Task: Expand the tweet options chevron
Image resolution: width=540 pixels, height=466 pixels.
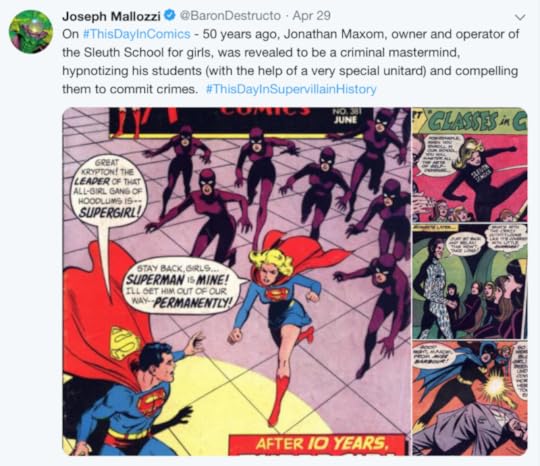Action: point(520,17)
